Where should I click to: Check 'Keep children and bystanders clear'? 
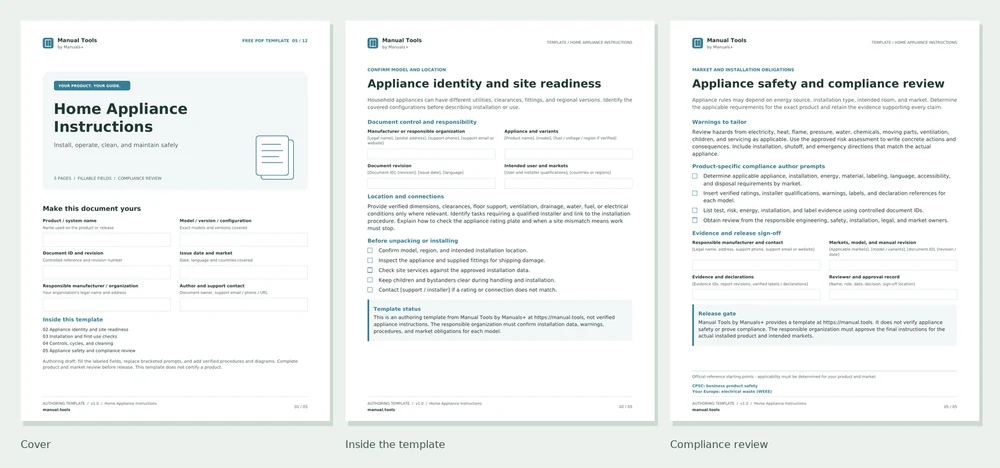point(370,280)
